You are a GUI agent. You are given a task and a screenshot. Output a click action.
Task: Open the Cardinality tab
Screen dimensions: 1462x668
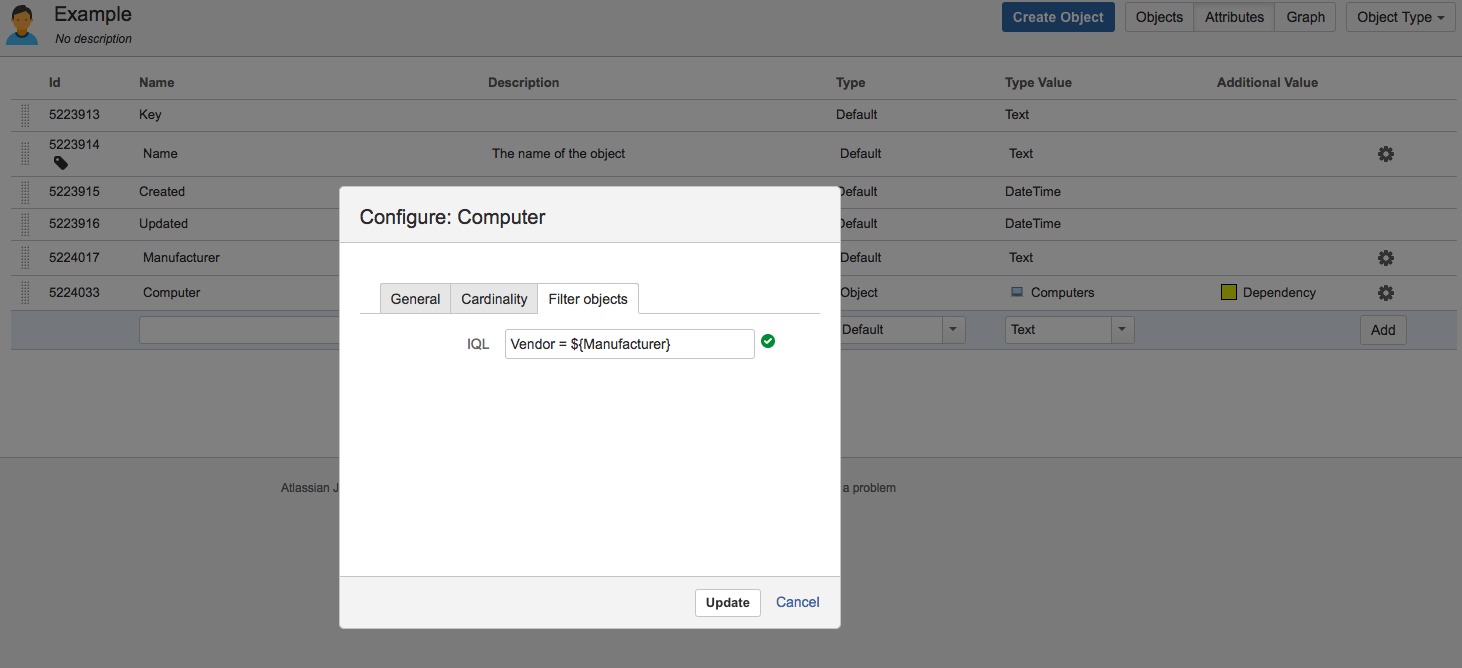coord(494,299)
